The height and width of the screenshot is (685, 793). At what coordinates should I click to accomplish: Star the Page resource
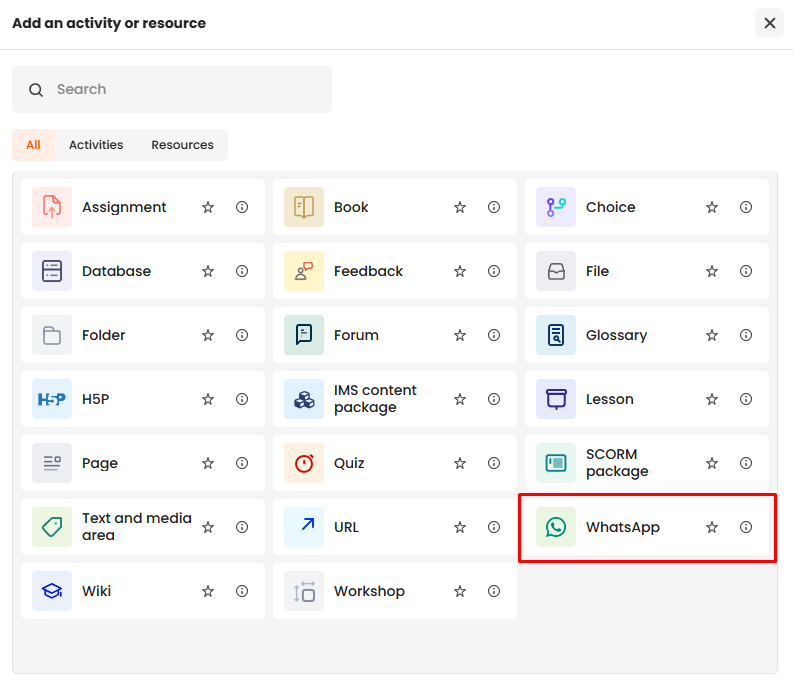208,463
